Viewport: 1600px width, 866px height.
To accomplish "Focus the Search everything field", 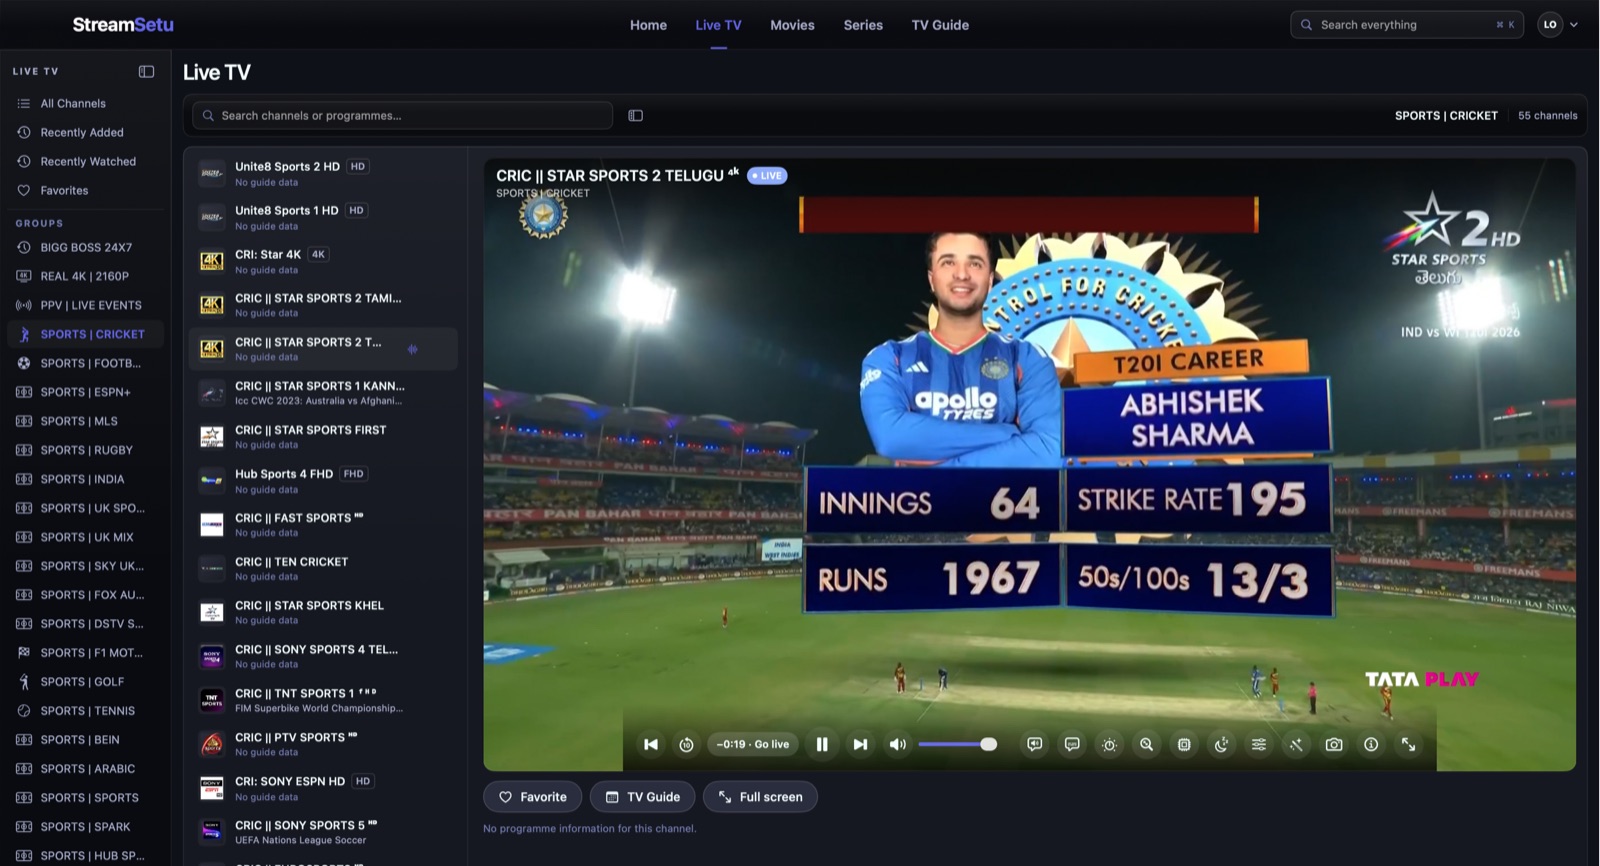I will point(1407,25).
